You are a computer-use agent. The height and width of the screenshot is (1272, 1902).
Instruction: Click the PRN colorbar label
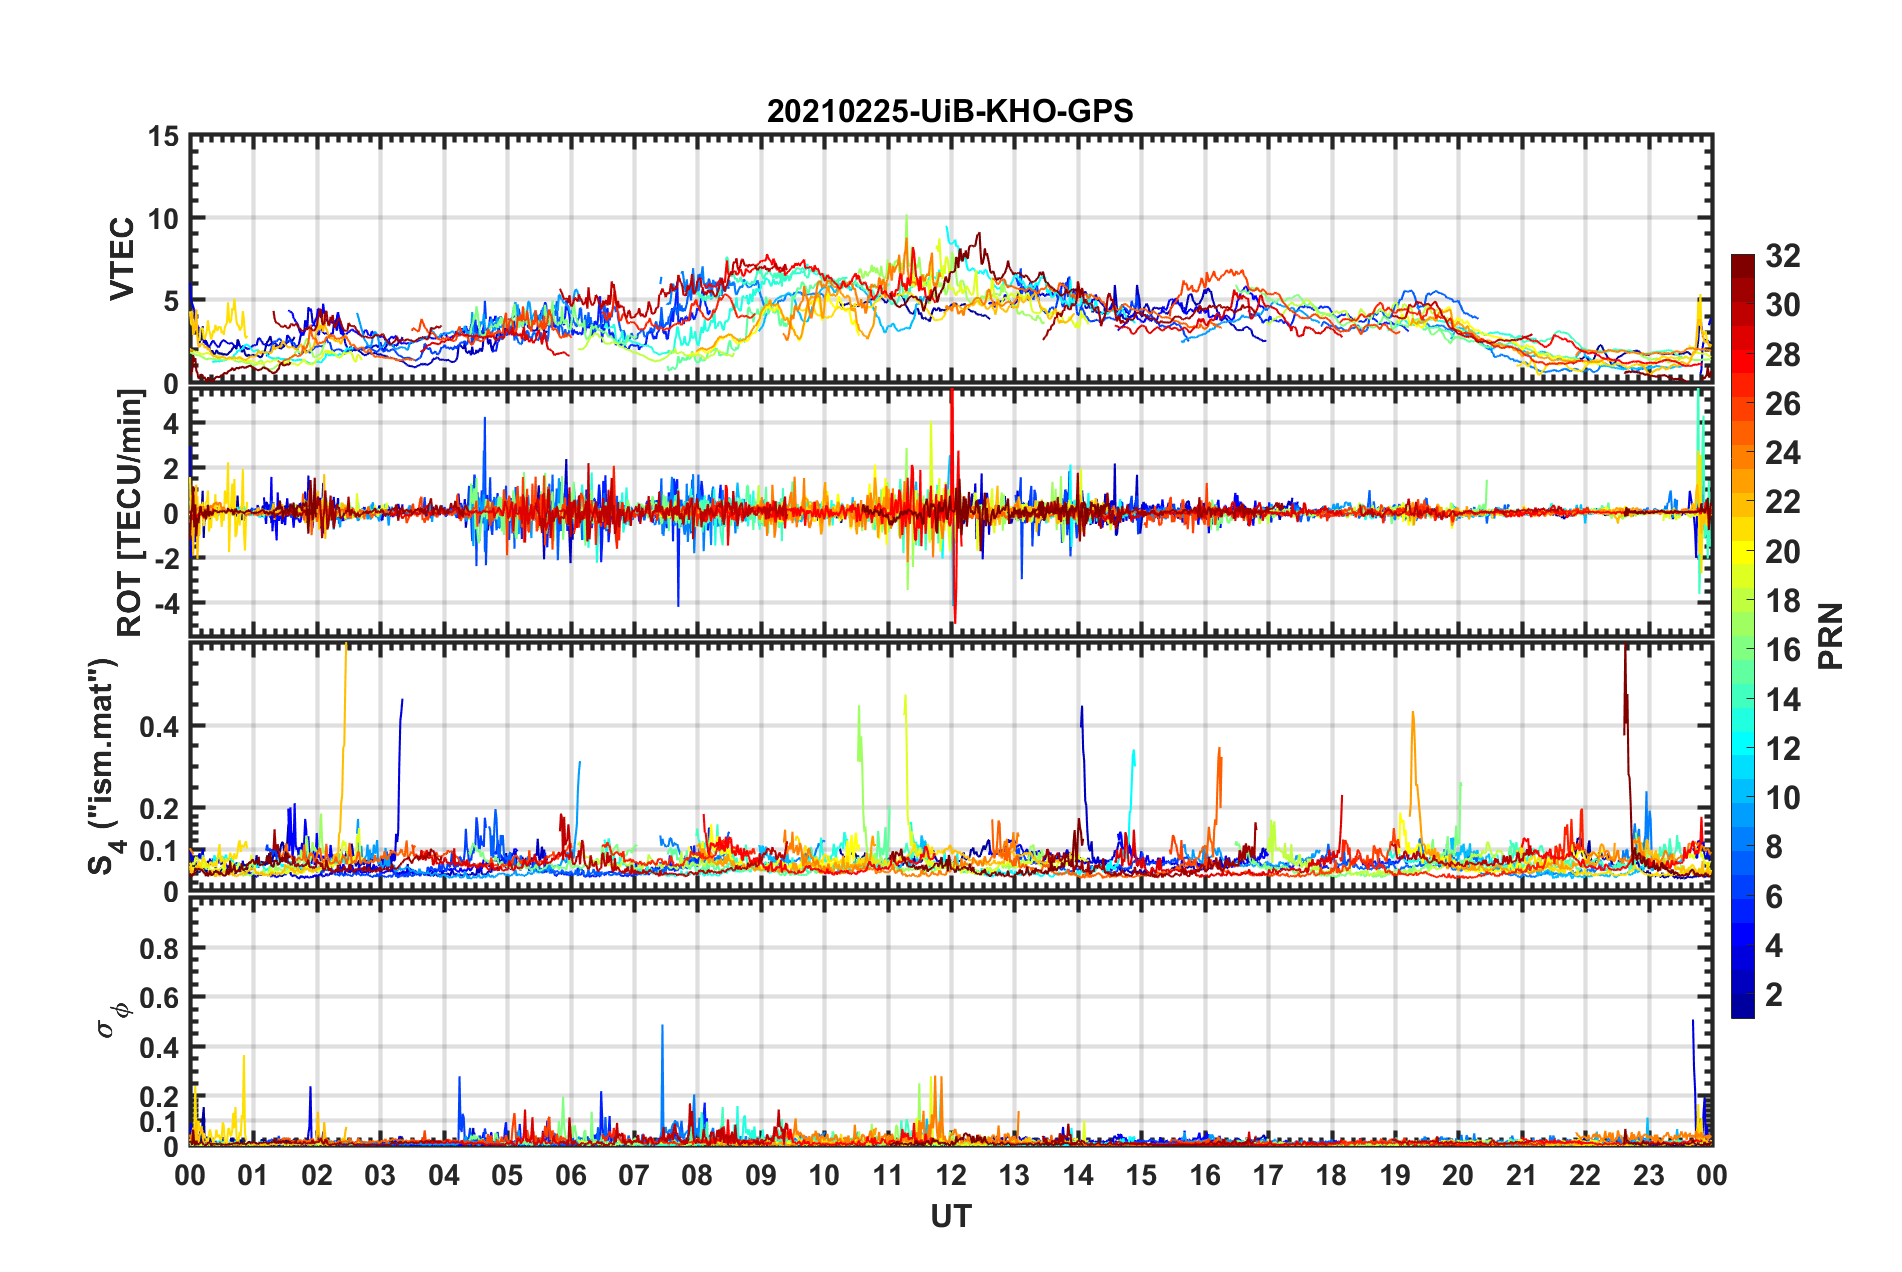coord(1830,636)
